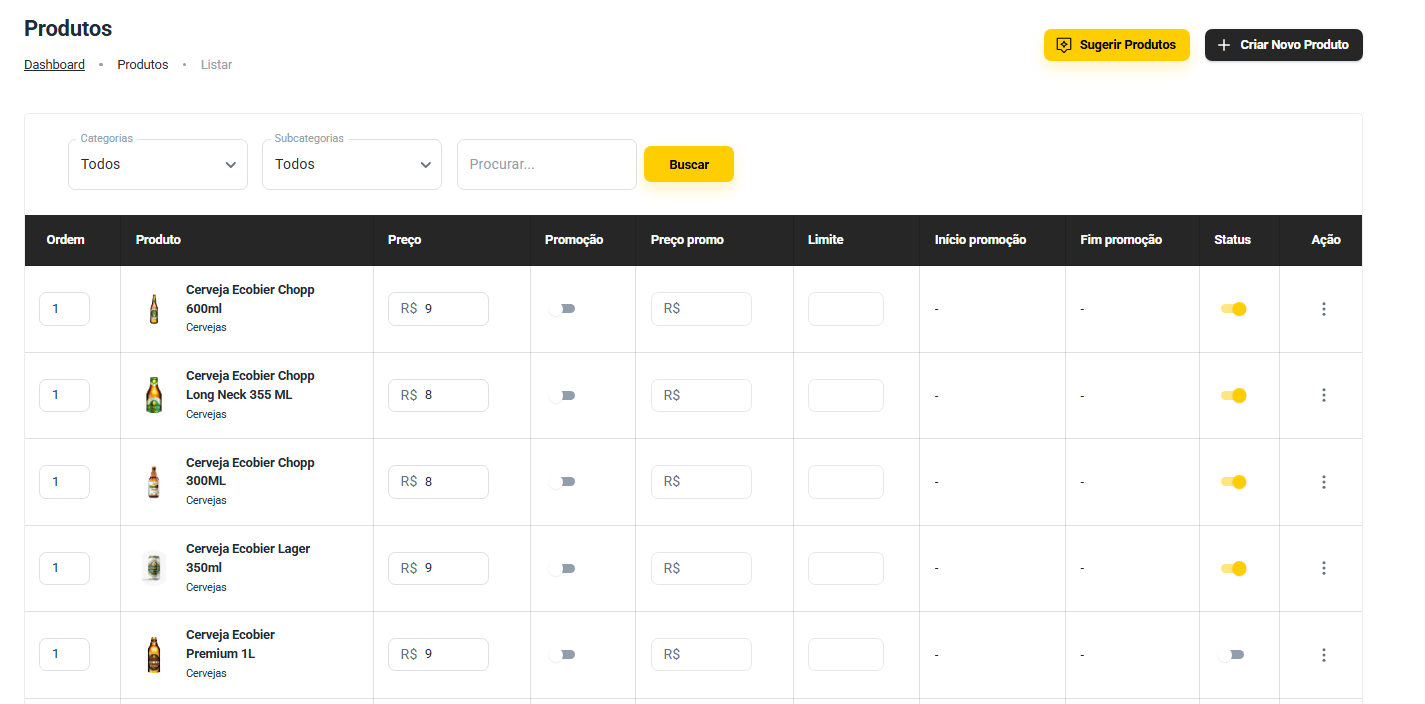Enable promotion for Cerveja Ecobier Premium 1L

(x=562, y=655)
